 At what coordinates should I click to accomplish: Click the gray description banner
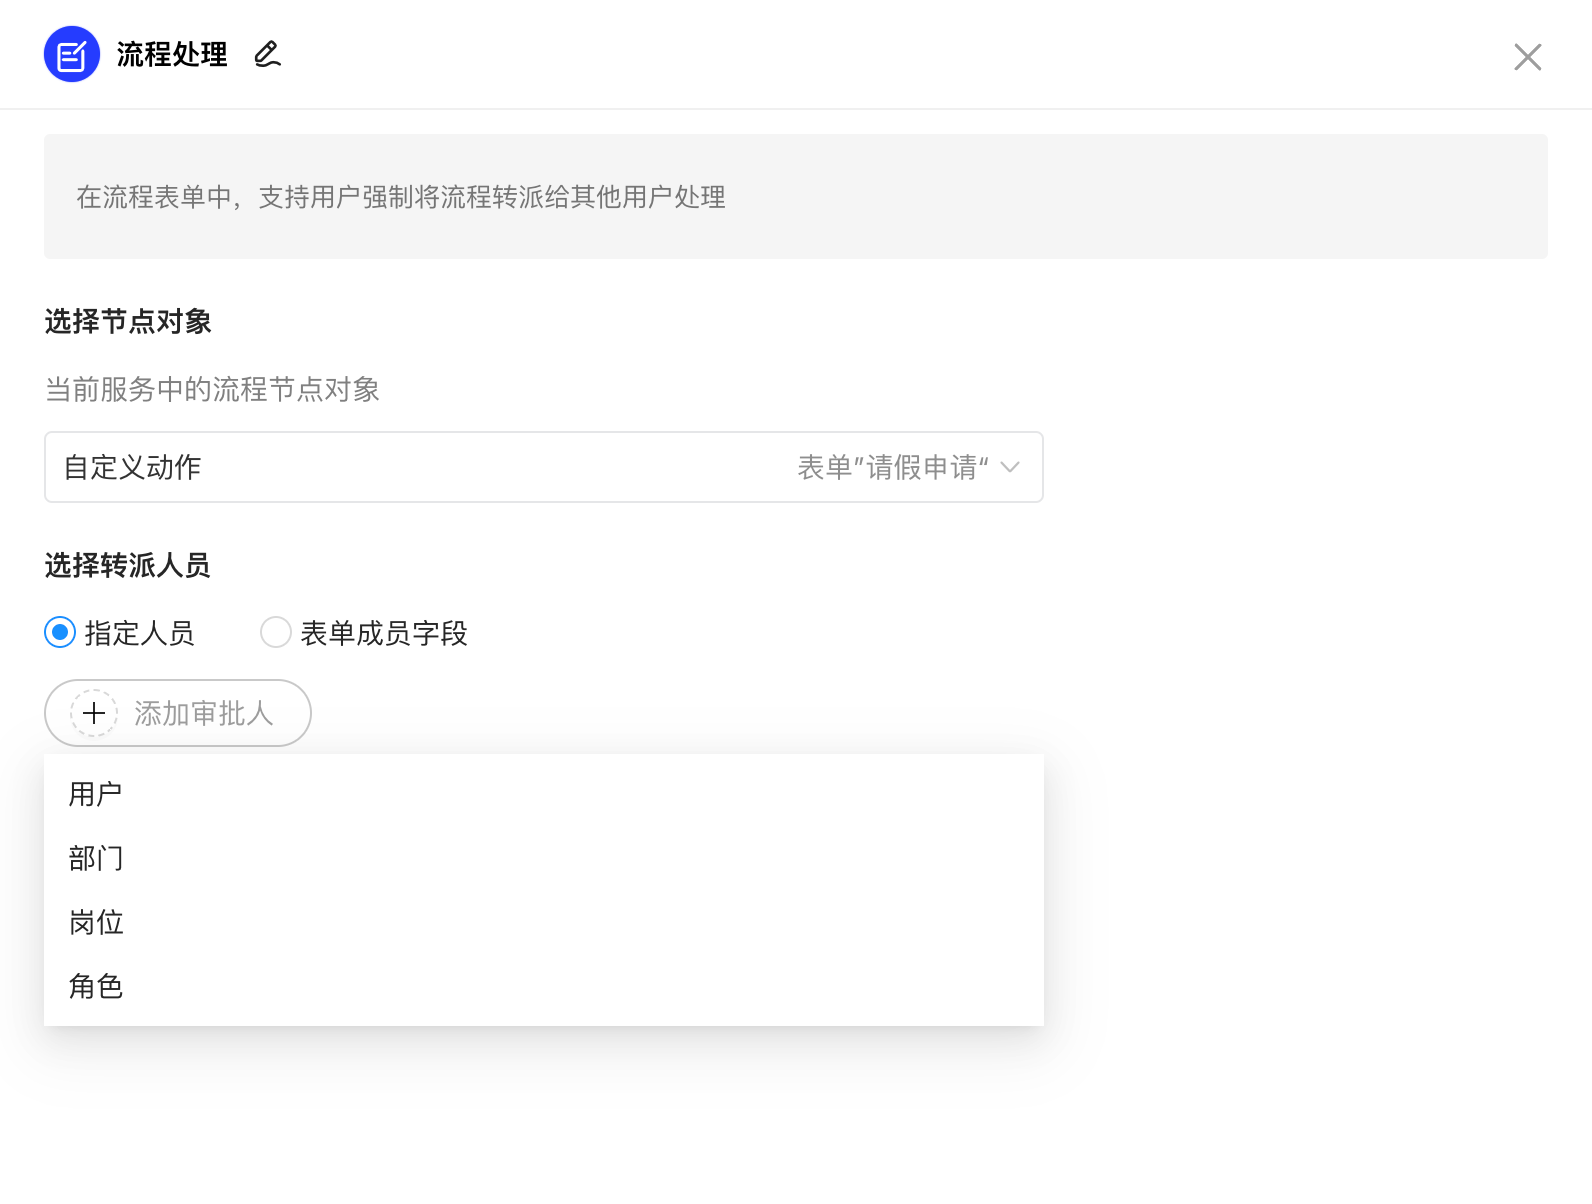coord(795,197)
